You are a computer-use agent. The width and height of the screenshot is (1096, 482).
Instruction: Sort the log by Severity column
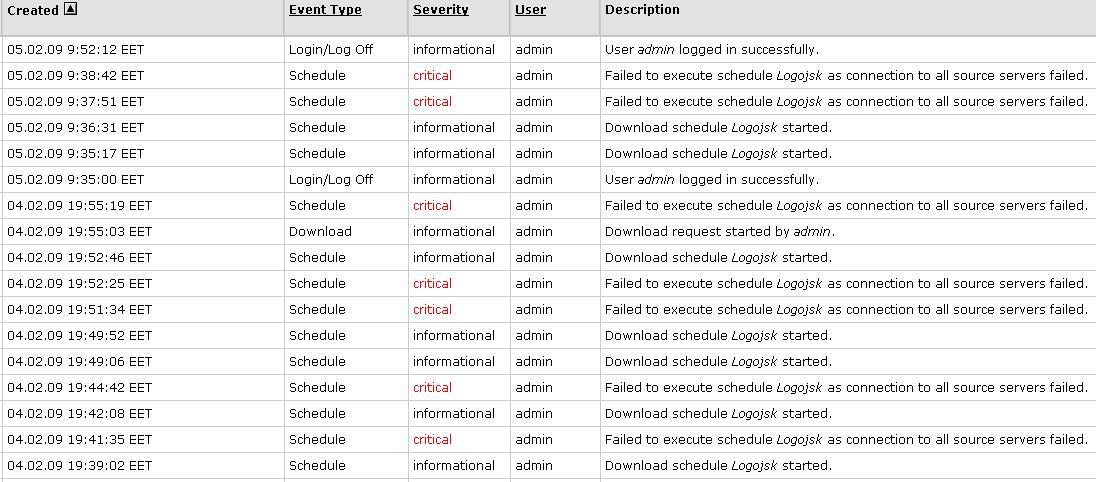[x=440, y=10]
